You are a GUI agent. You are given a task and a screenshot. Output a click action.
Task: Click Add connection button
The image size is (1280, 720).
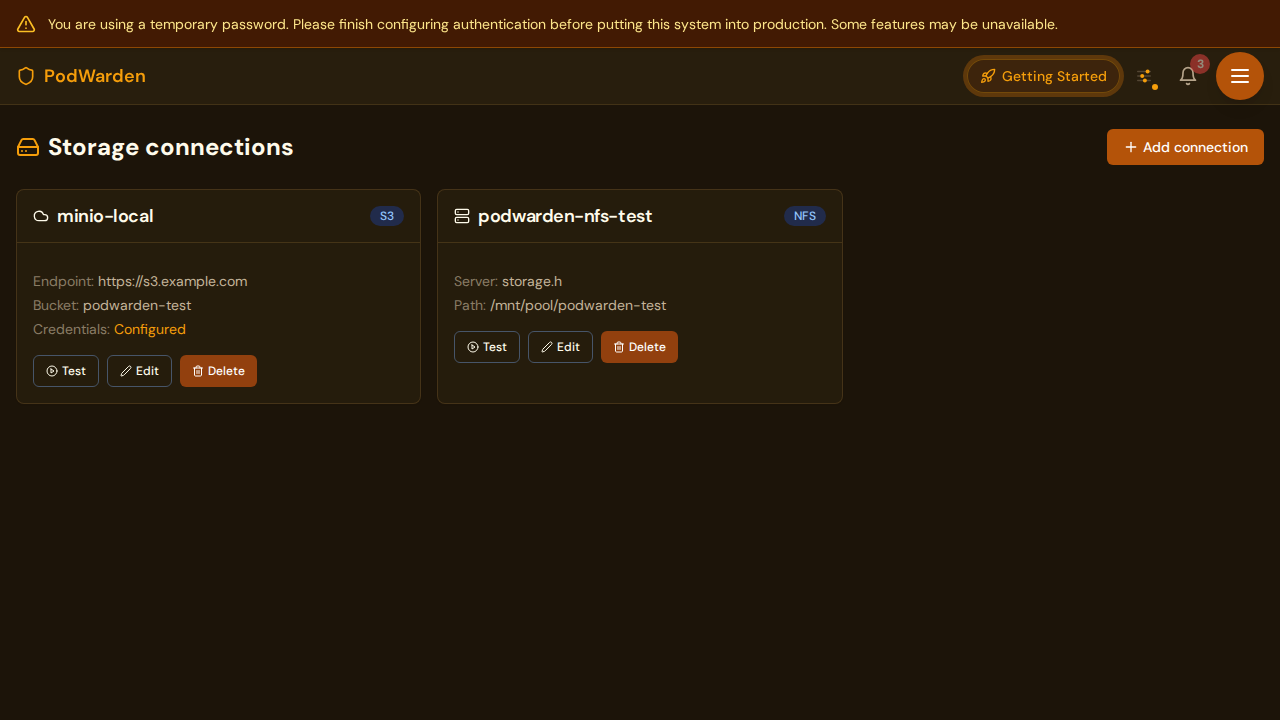click(1185, 147)
